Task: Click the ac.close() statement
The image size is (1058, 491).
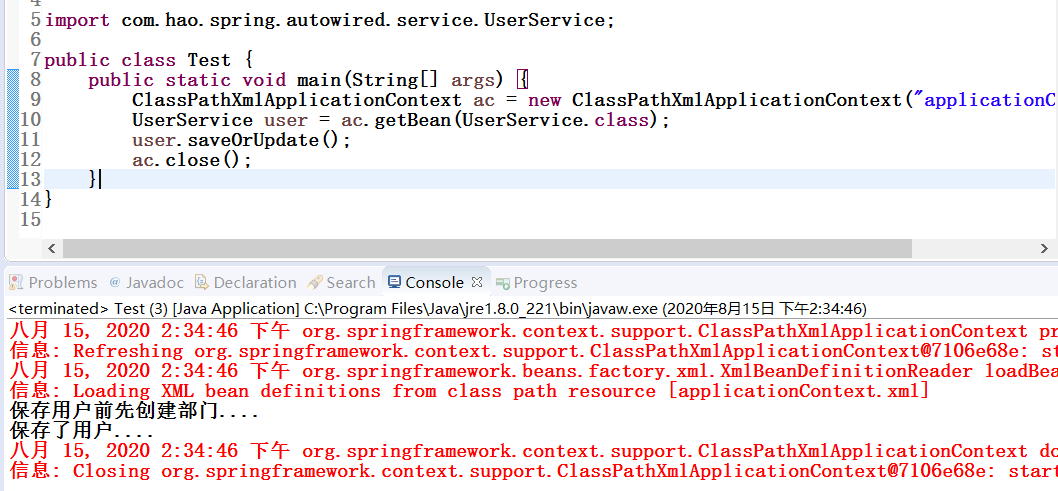Action: click(192, 161)
